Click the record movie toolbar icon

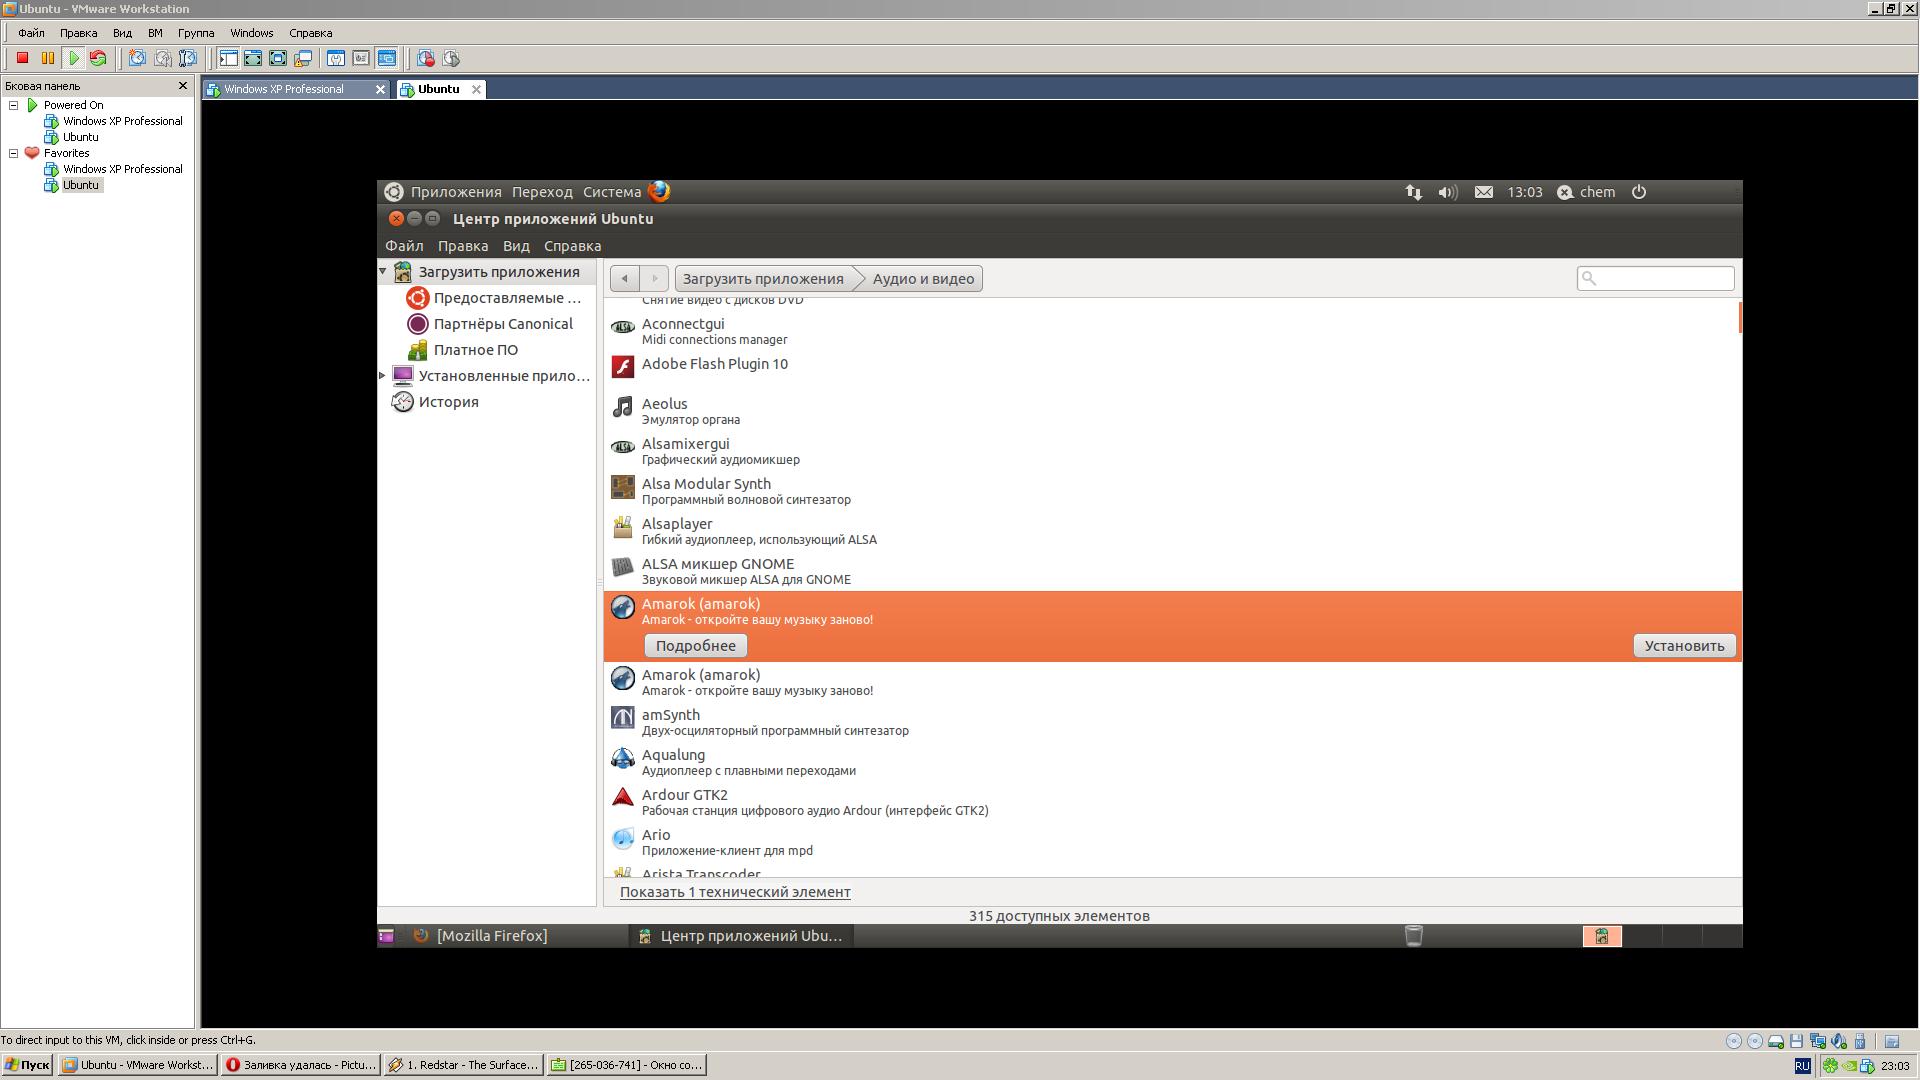click(426, 59)
